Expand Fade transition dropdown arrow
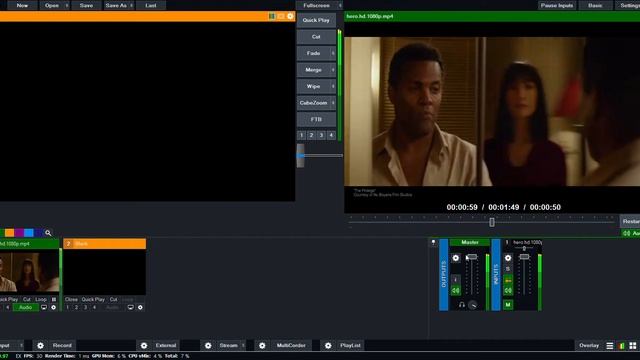Image resolution: width=640 pixels, height=360 pixels. [333, 53]
